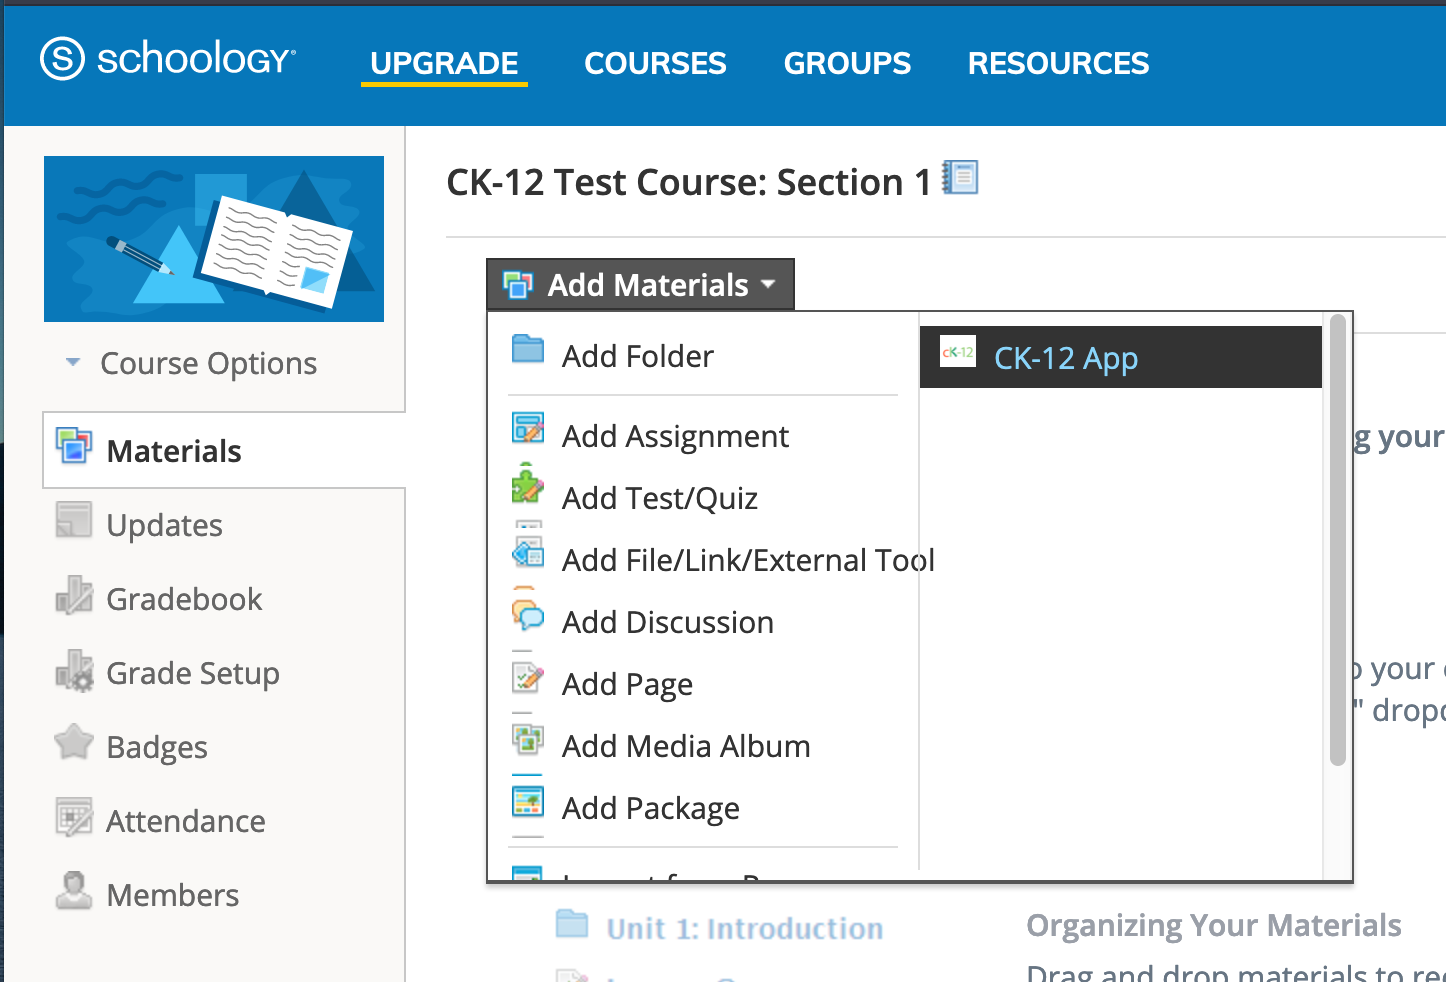Expand the Course Options dropdown

point(191,364)
